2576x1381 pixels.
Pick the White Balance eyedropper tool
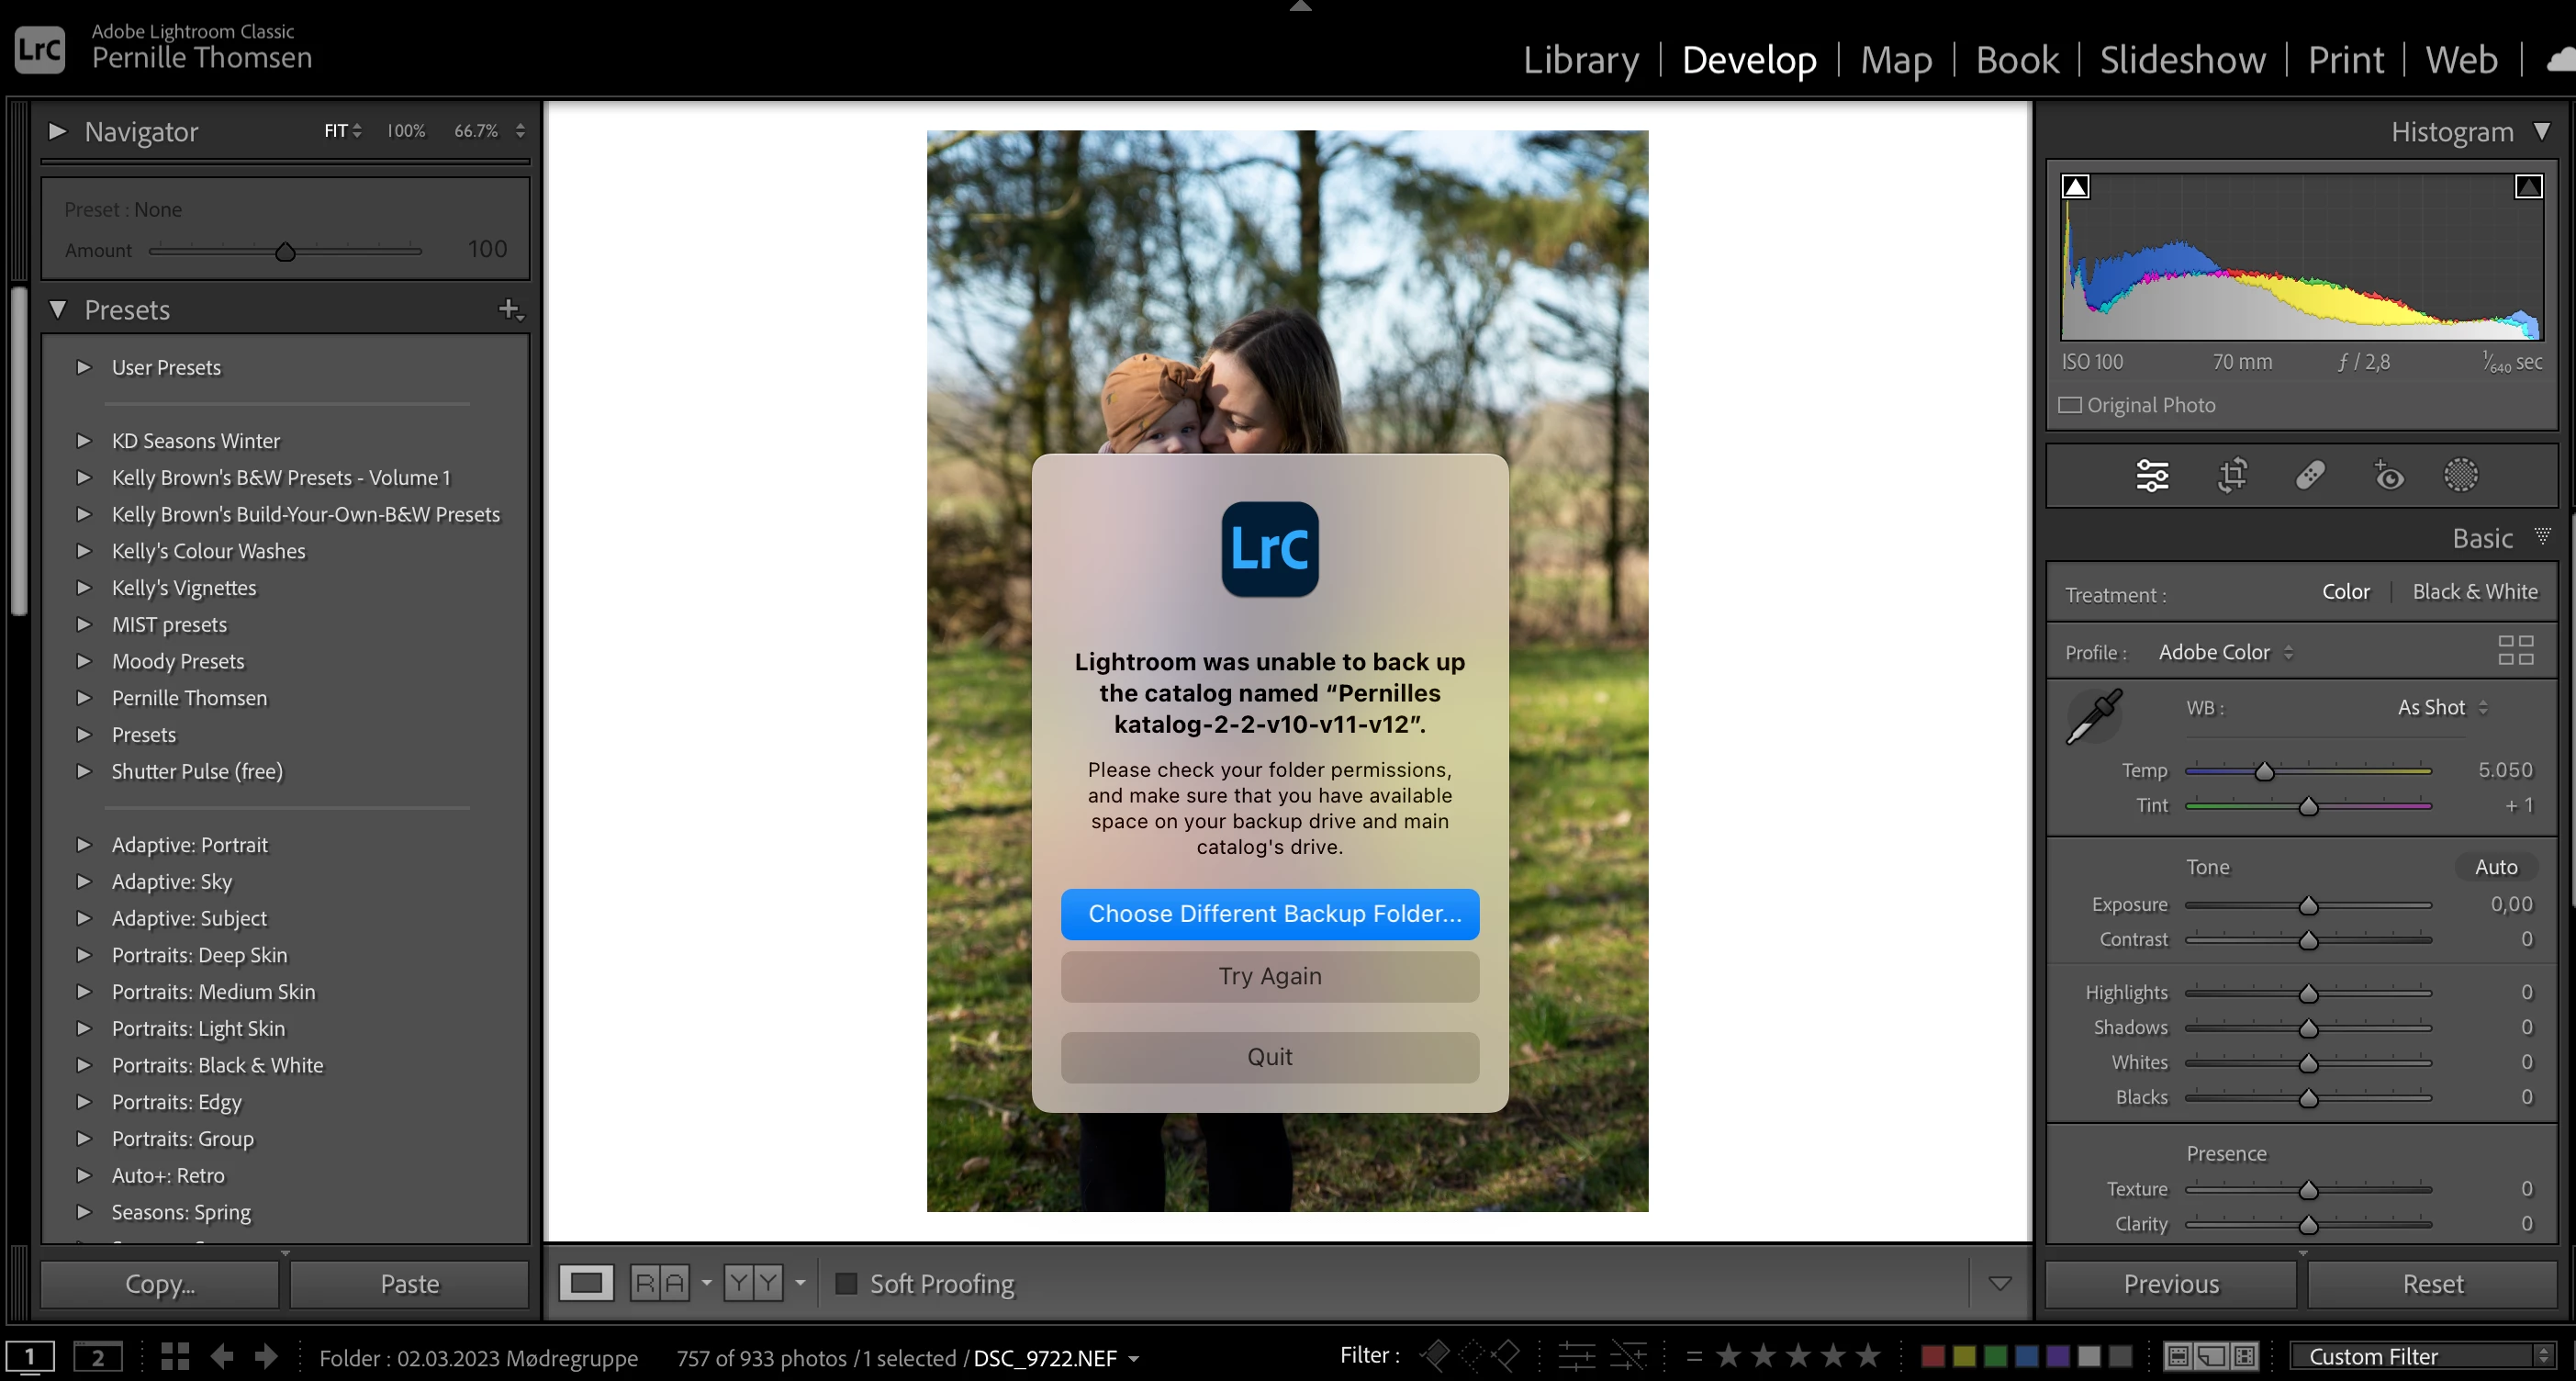click(2094, 716)
